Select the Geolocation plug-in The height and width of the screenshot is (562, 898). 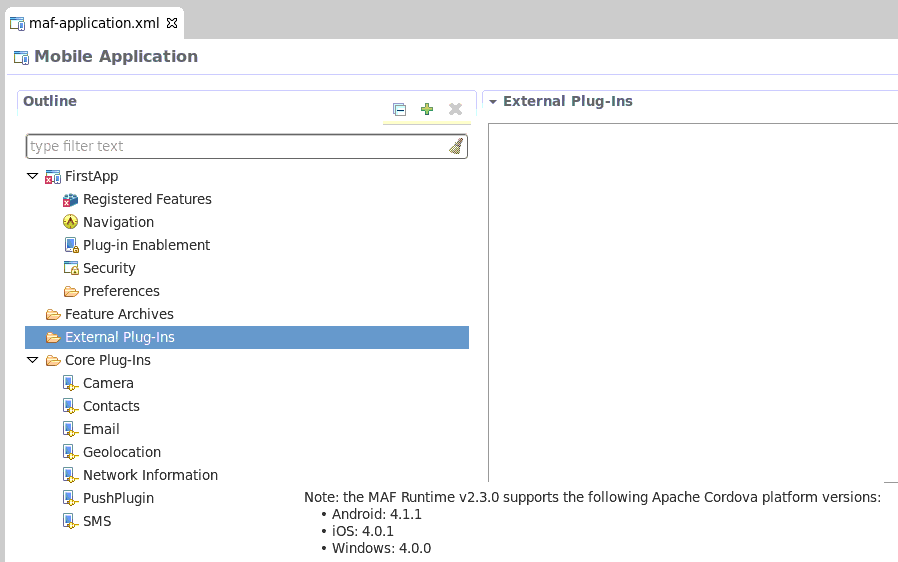click(122, 452)
